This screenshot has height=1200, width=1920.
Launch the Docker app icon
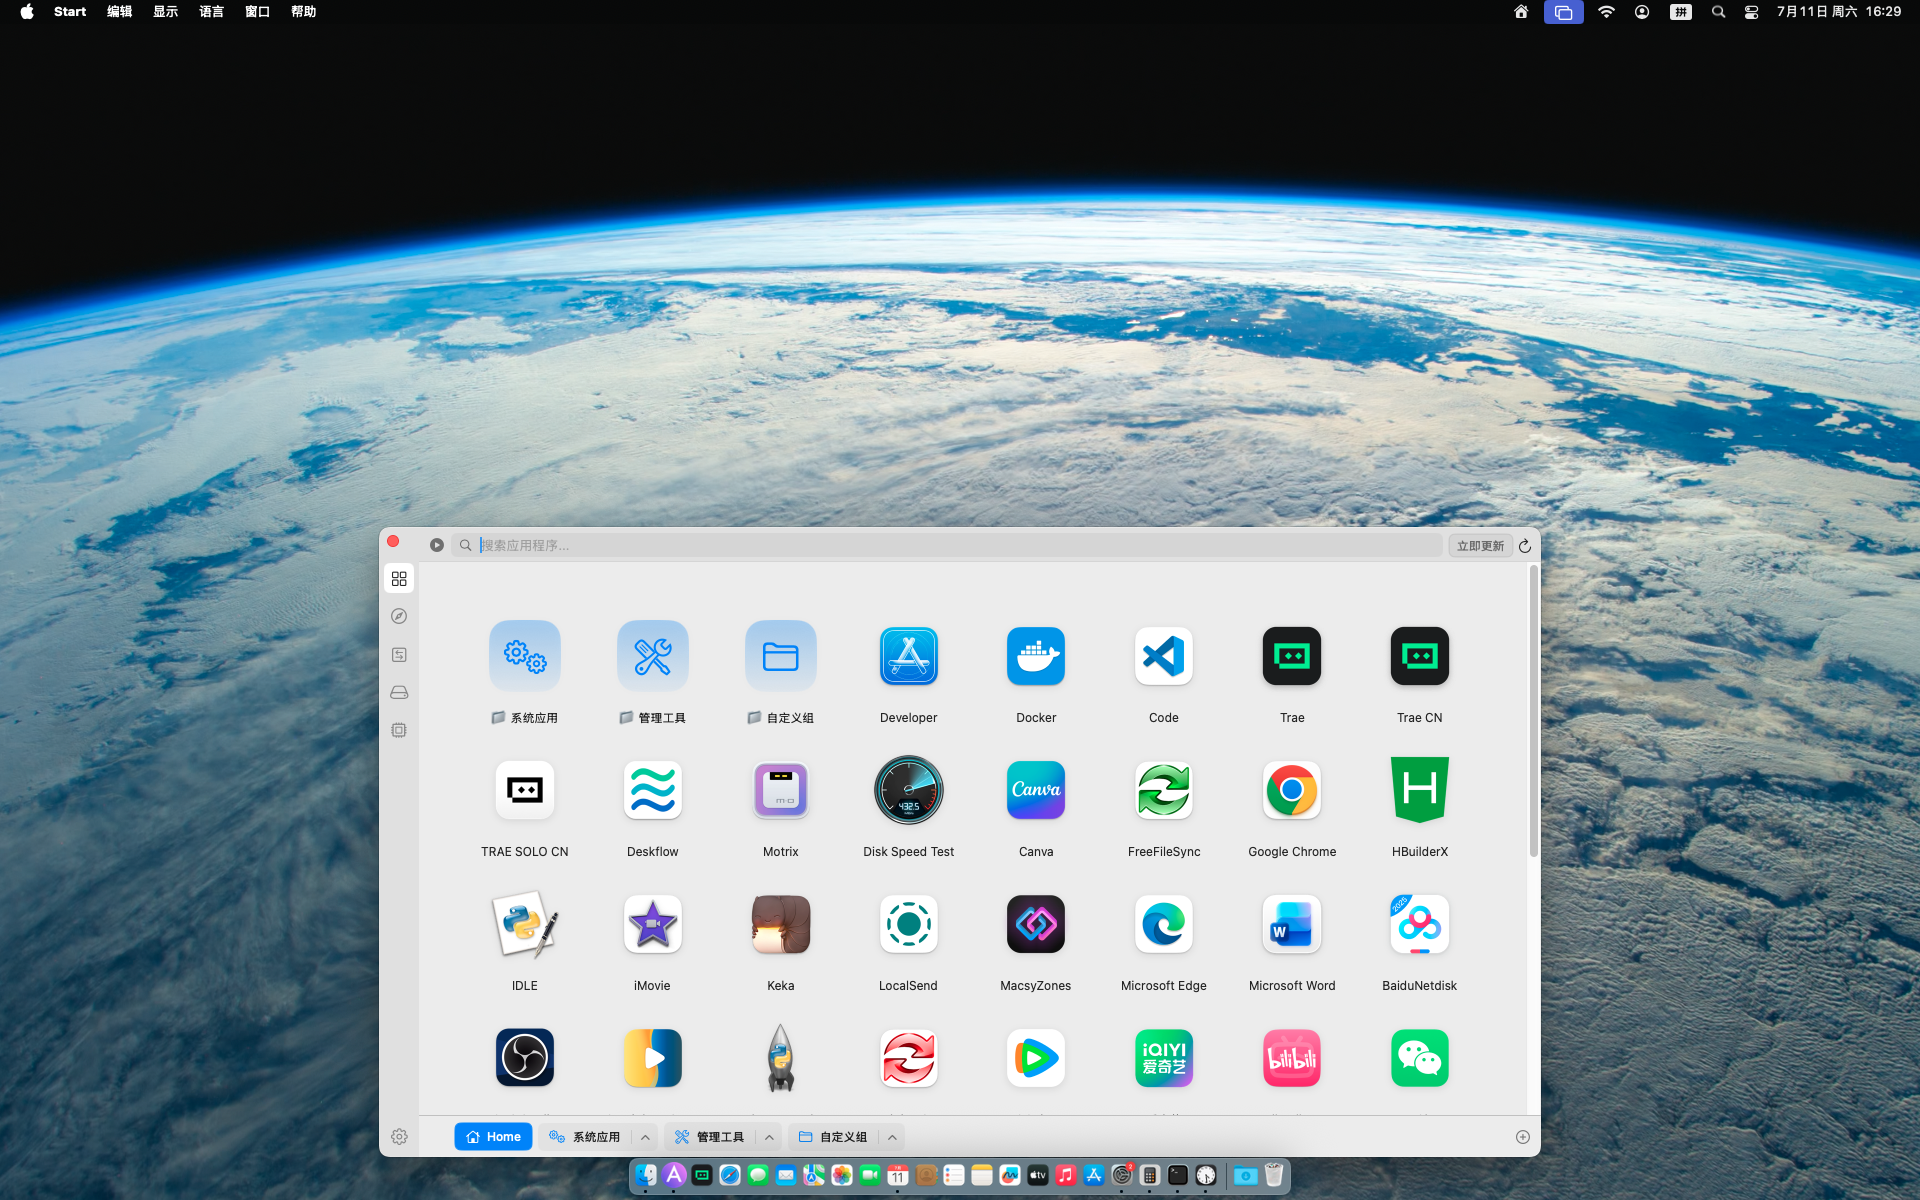(1036, 657)
